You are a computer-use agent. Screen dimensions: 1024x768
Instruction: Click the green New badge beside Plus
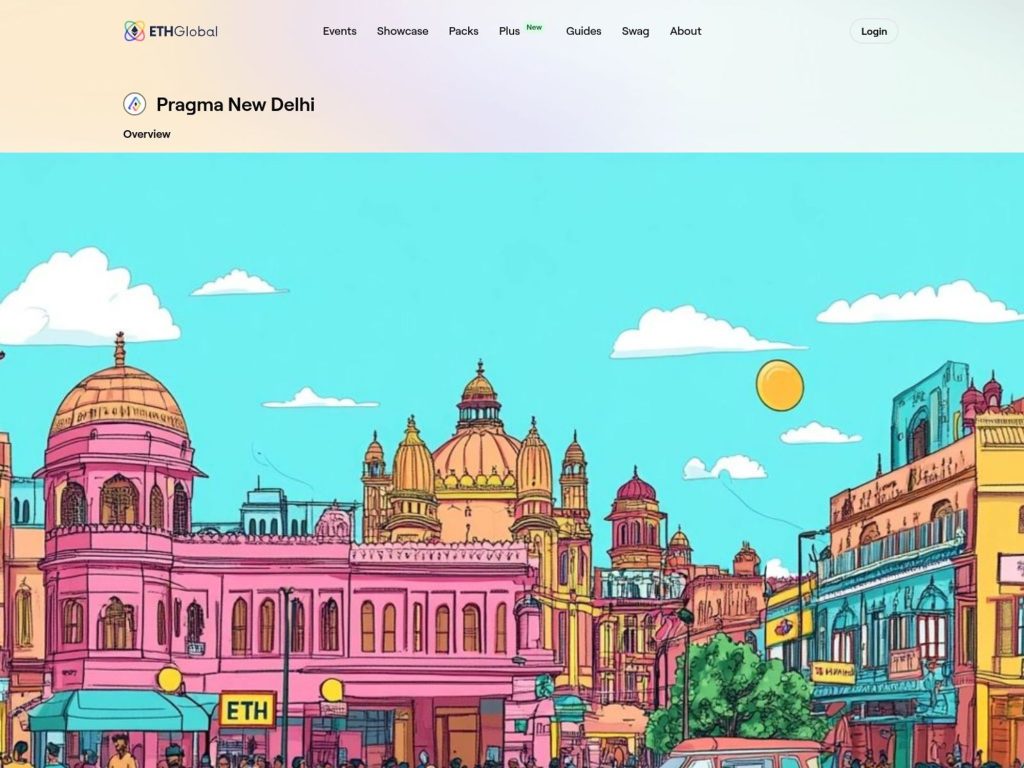pyautogui.click(x=533, y=26)
